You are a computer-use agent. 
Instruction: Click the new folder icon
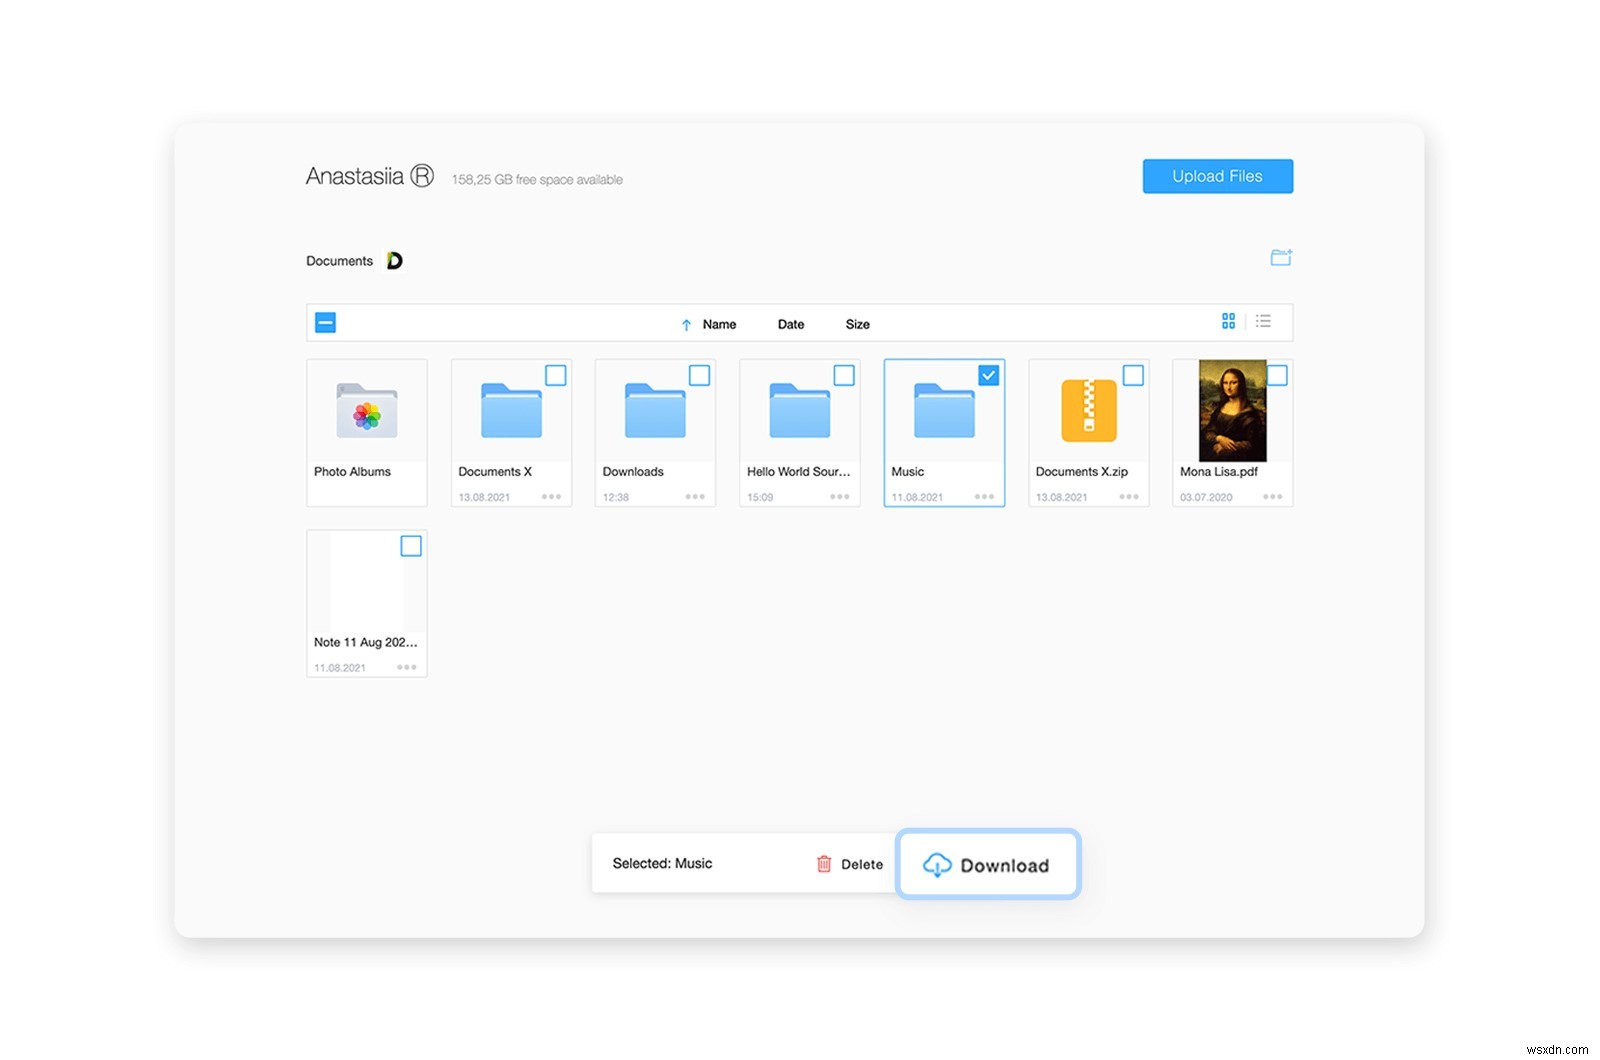pyautogui.click(x=1281, y=257)
